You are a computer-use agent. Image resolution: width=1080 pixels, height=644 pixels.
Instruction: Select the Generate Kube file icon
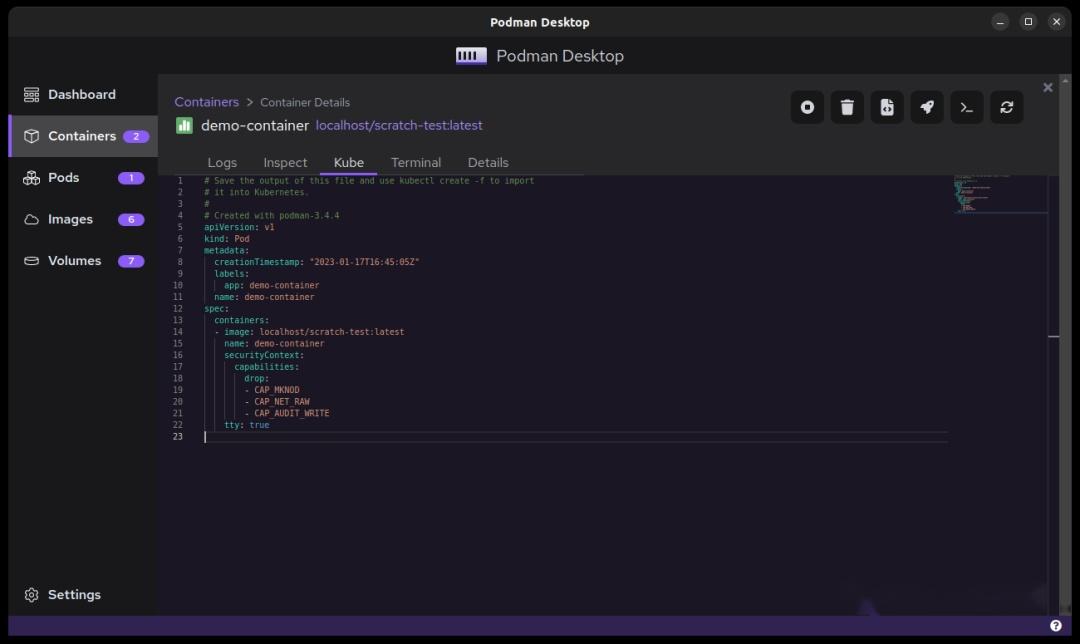point(887,107)
